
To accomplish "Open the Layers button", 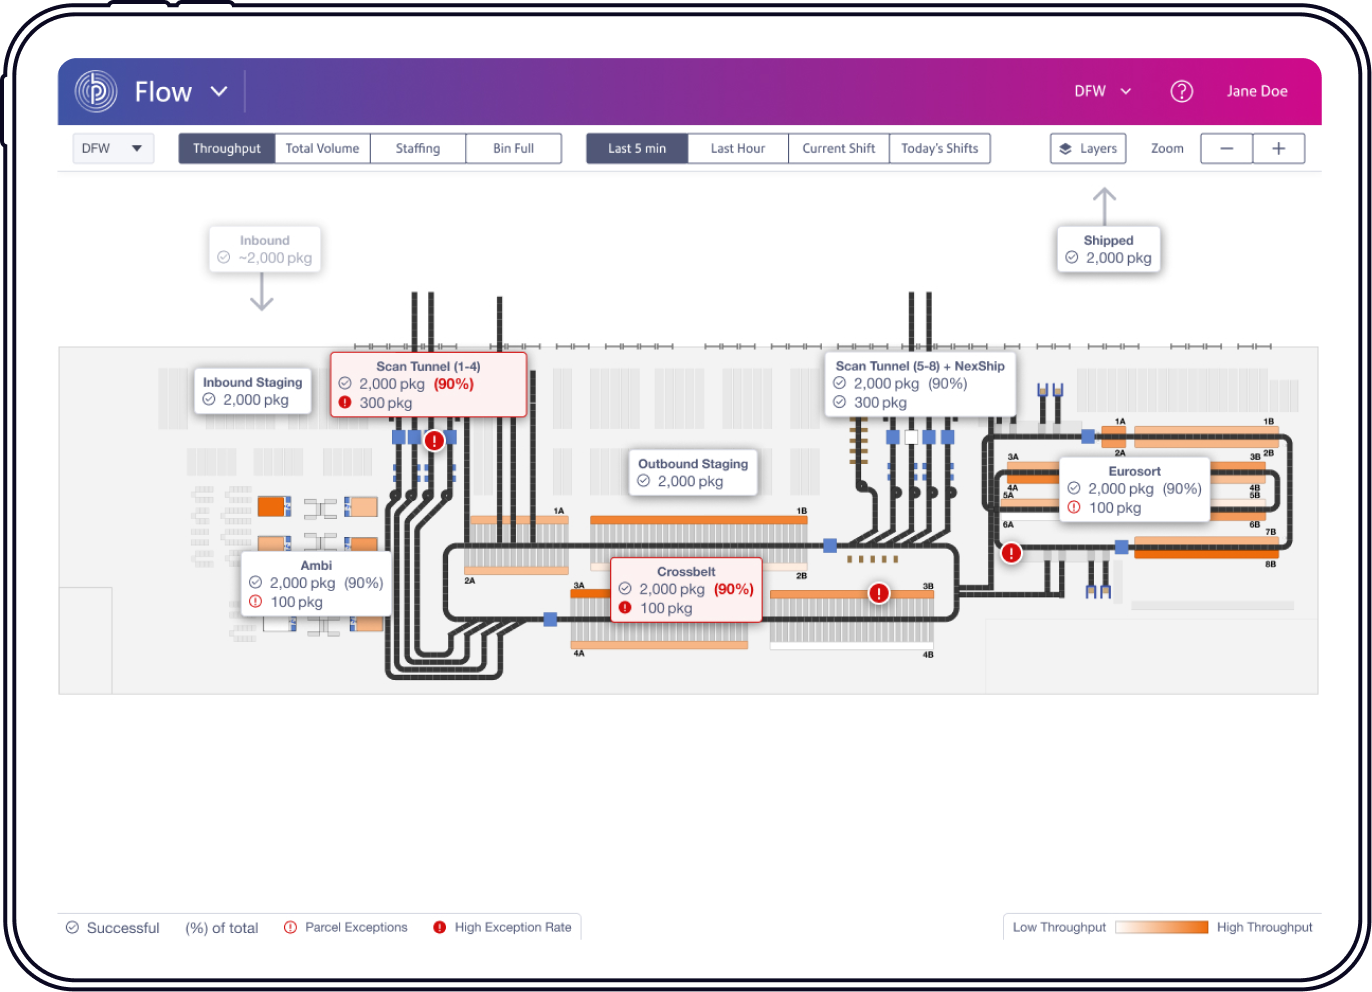I will 1088,149.
